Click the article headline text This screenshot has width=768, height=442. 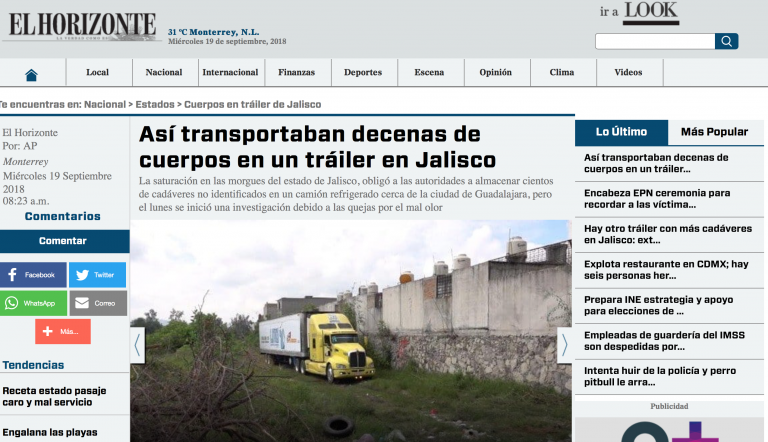pyautogui.click(x=317, y=147)
